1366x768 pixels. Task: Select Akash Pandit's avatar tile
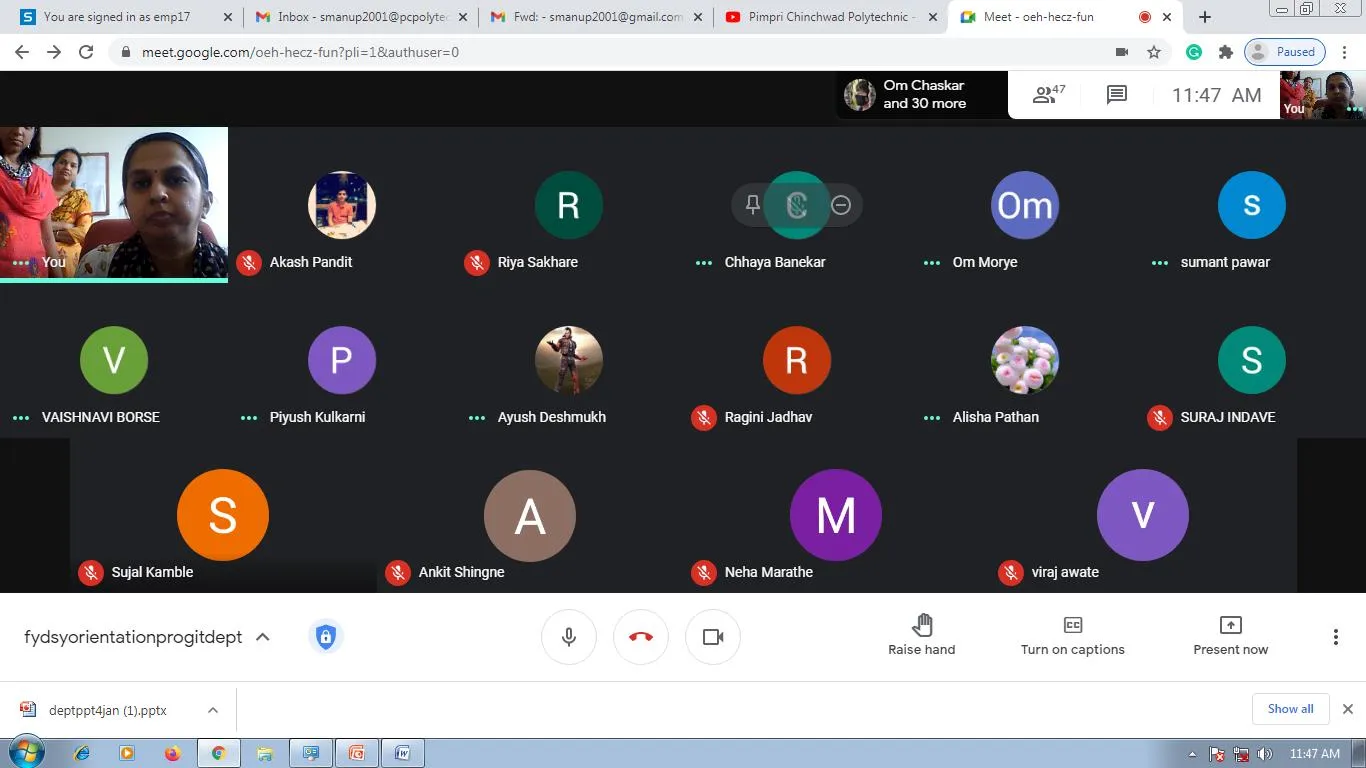[x=342, y=205]
